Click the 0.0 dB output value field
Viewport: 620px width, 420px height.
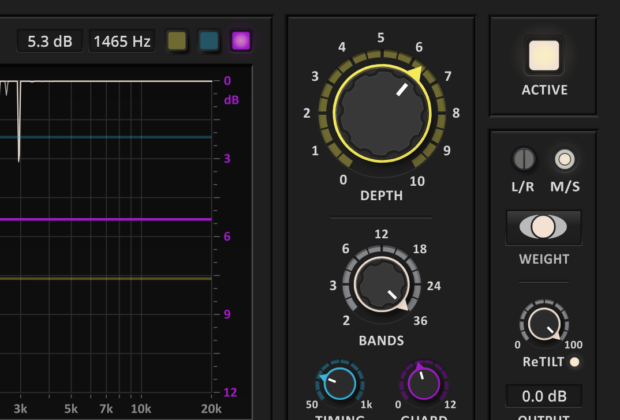click(544, 396)
